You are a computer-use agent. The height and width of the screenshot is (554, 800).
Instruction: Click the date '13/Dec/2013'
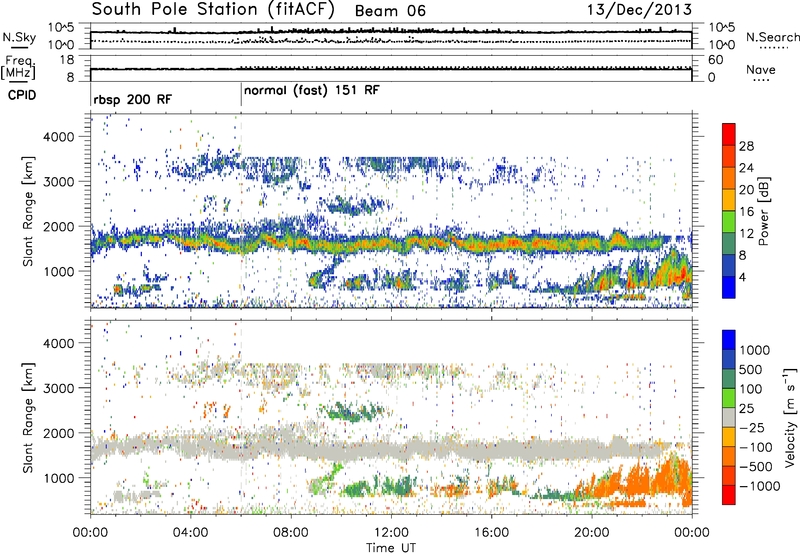(640, 9)
